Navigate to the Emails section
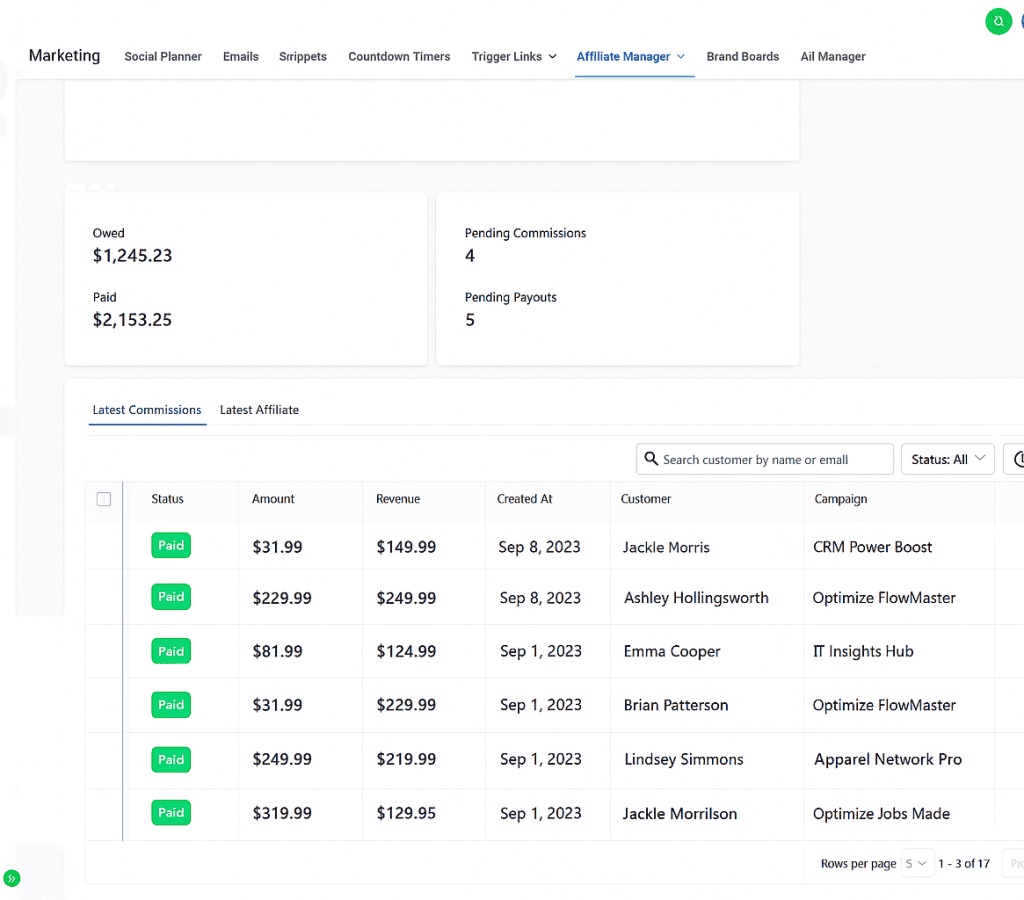 [x=240, y=57]
